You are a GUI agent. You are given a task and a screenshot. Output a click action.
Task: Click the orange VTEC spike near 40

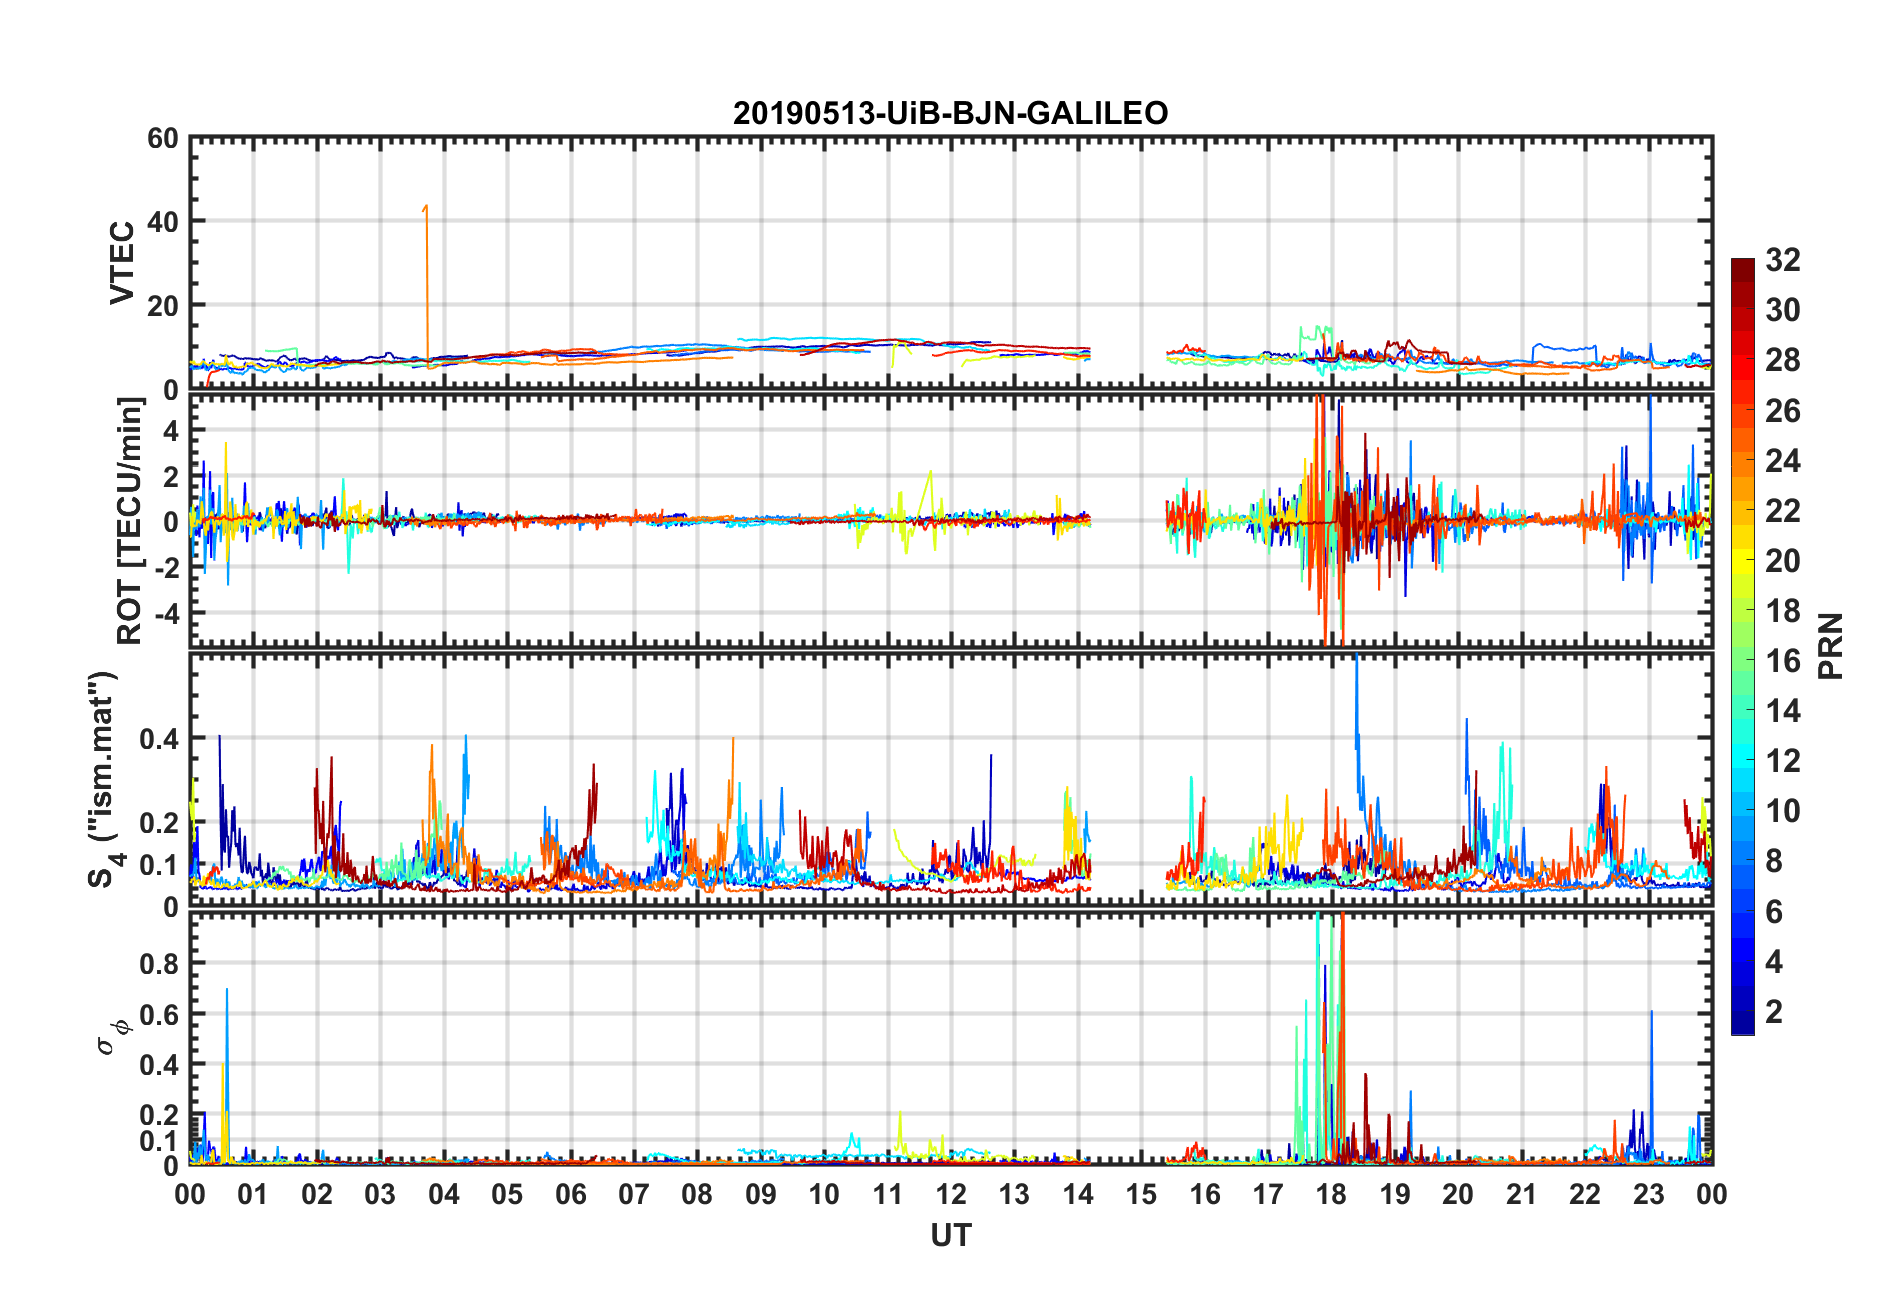point(426,285)
